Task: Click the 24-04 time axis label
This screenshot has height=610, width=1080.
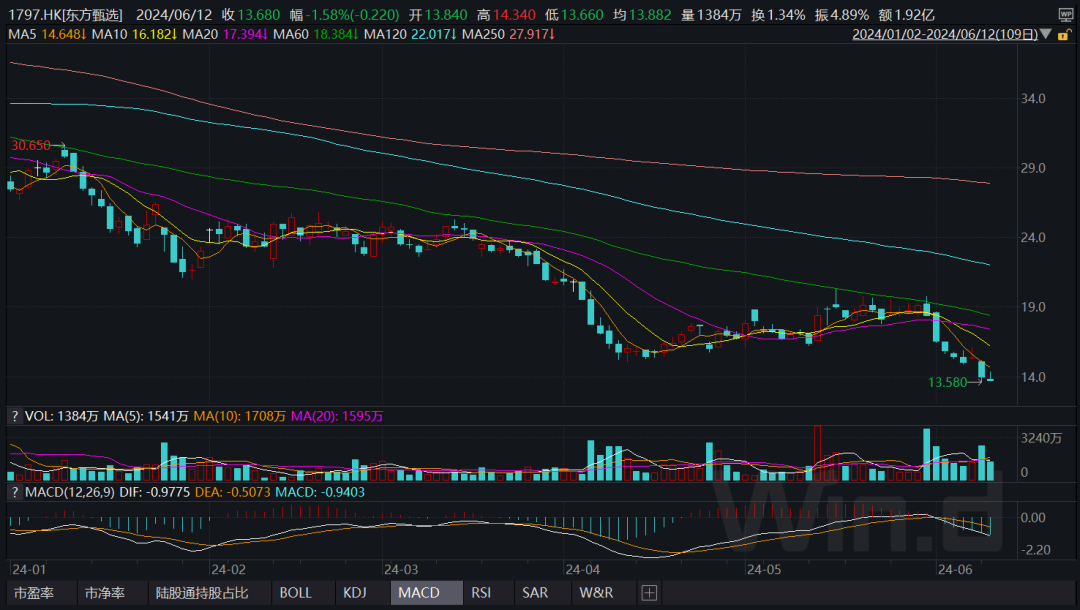Action: 583,569
